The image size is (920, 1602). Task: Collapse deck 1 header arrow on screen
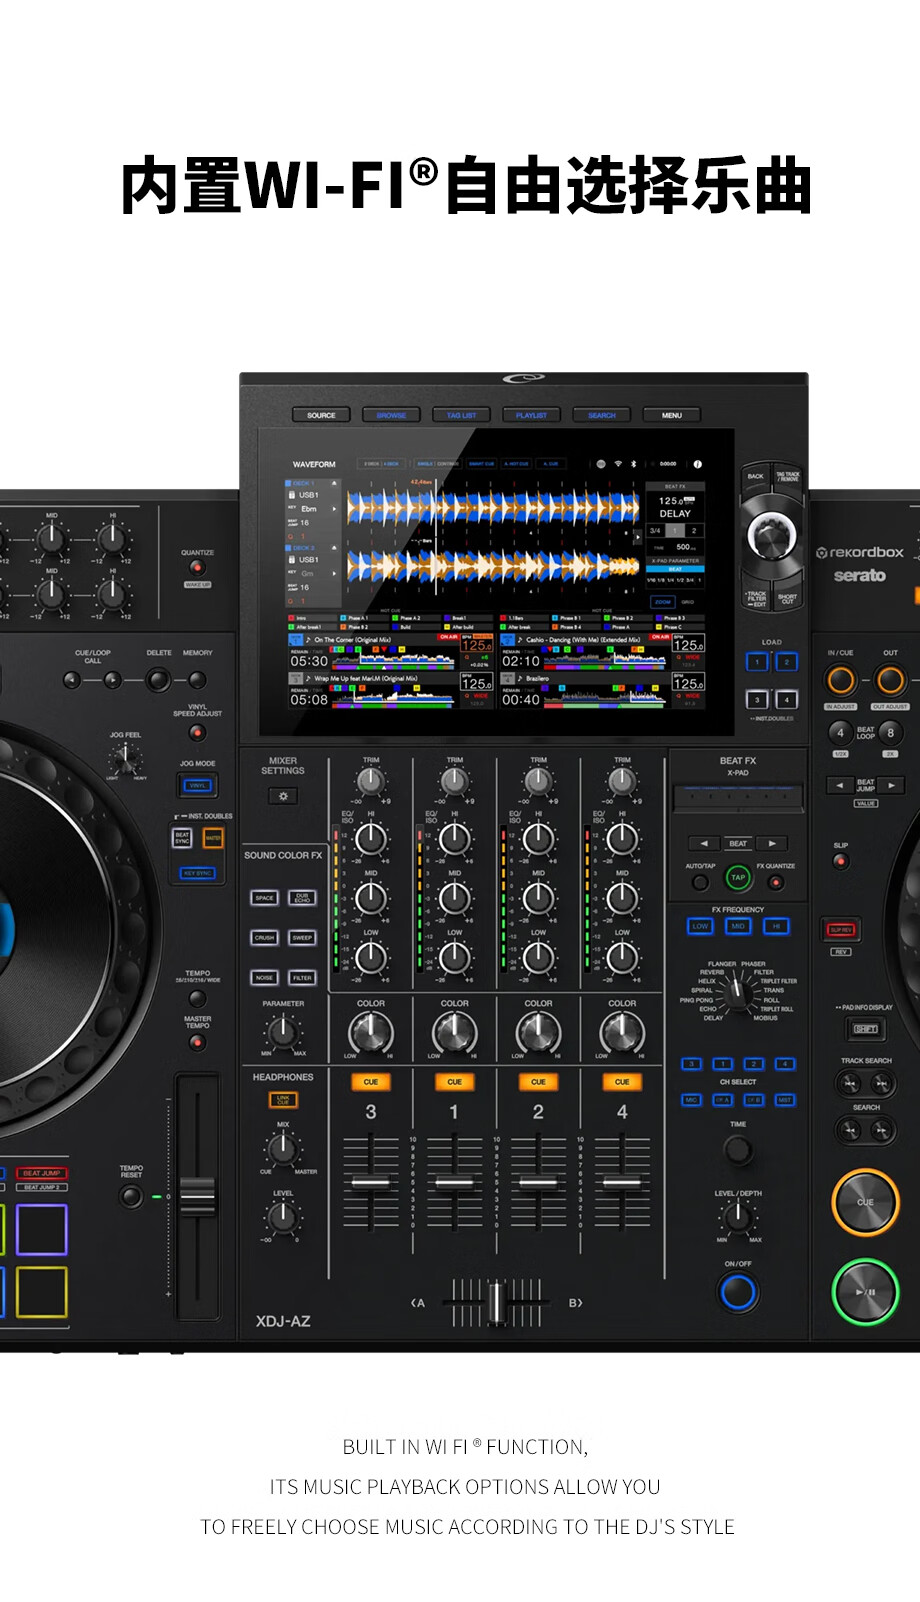click(335, 484)
